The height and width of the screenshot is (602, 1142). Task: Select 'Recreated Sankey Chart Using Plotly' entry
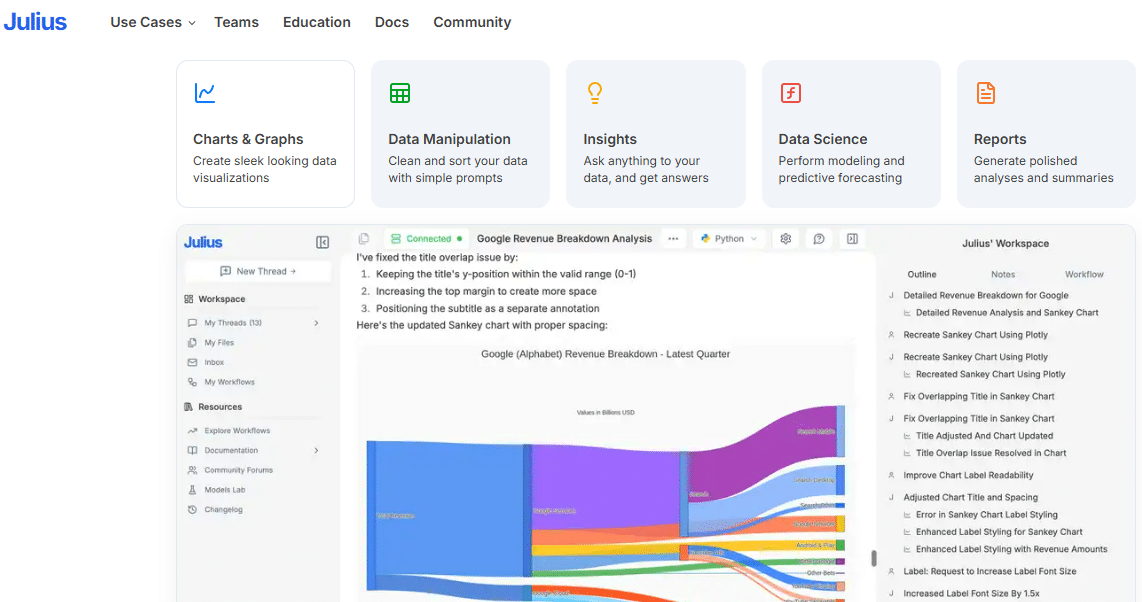(991, 374)
